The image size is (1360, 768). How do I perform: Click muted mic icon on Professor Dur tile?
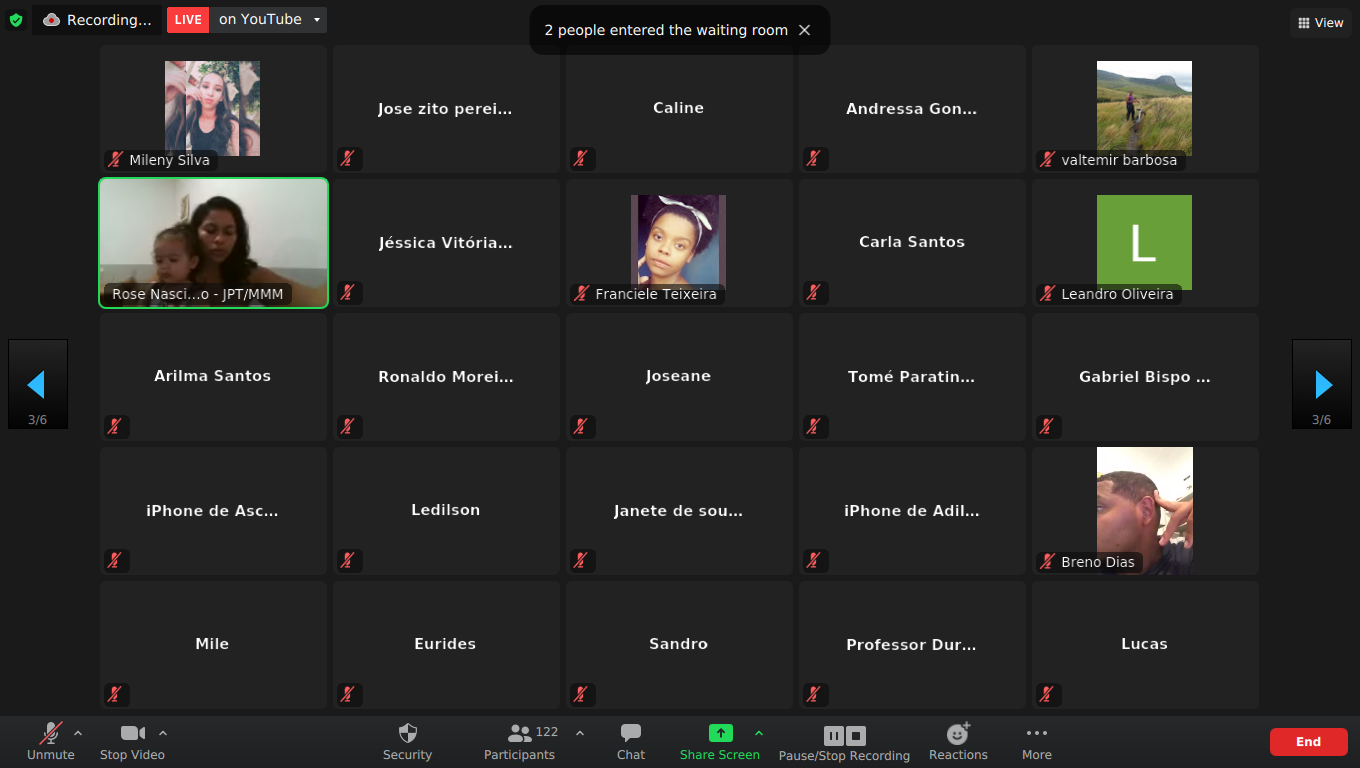tap(814, 695)
